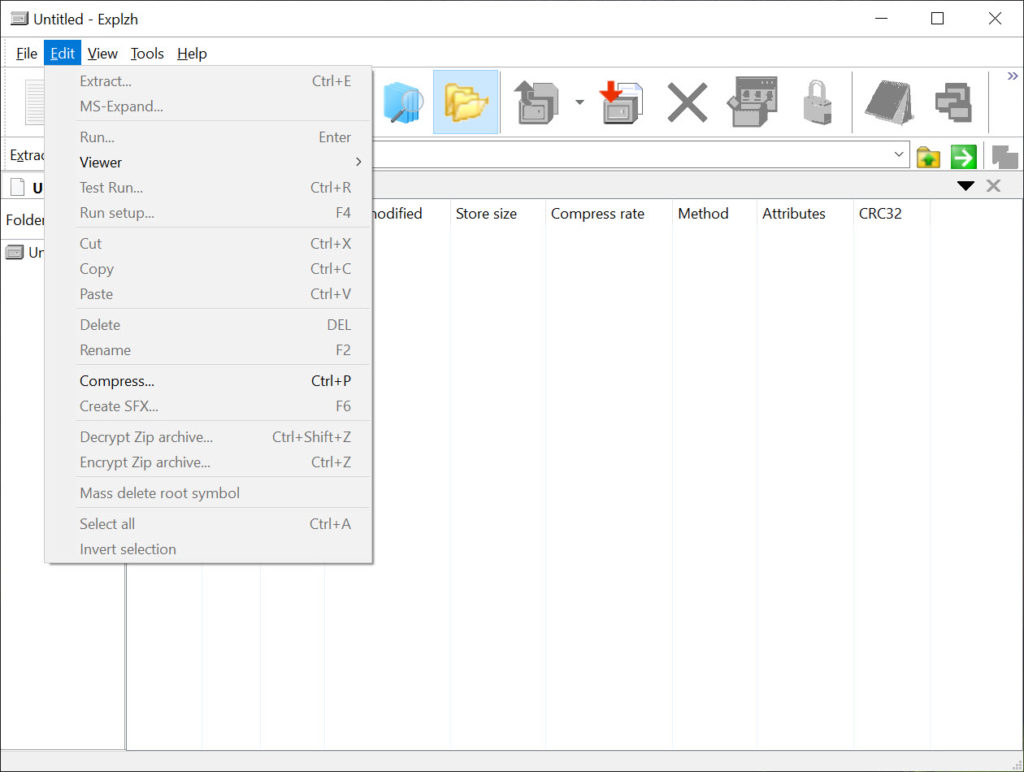The width and height of the screenshot is (1024, 772).
Task: Close the open Edit menu
Action: [x=63, y=54]
